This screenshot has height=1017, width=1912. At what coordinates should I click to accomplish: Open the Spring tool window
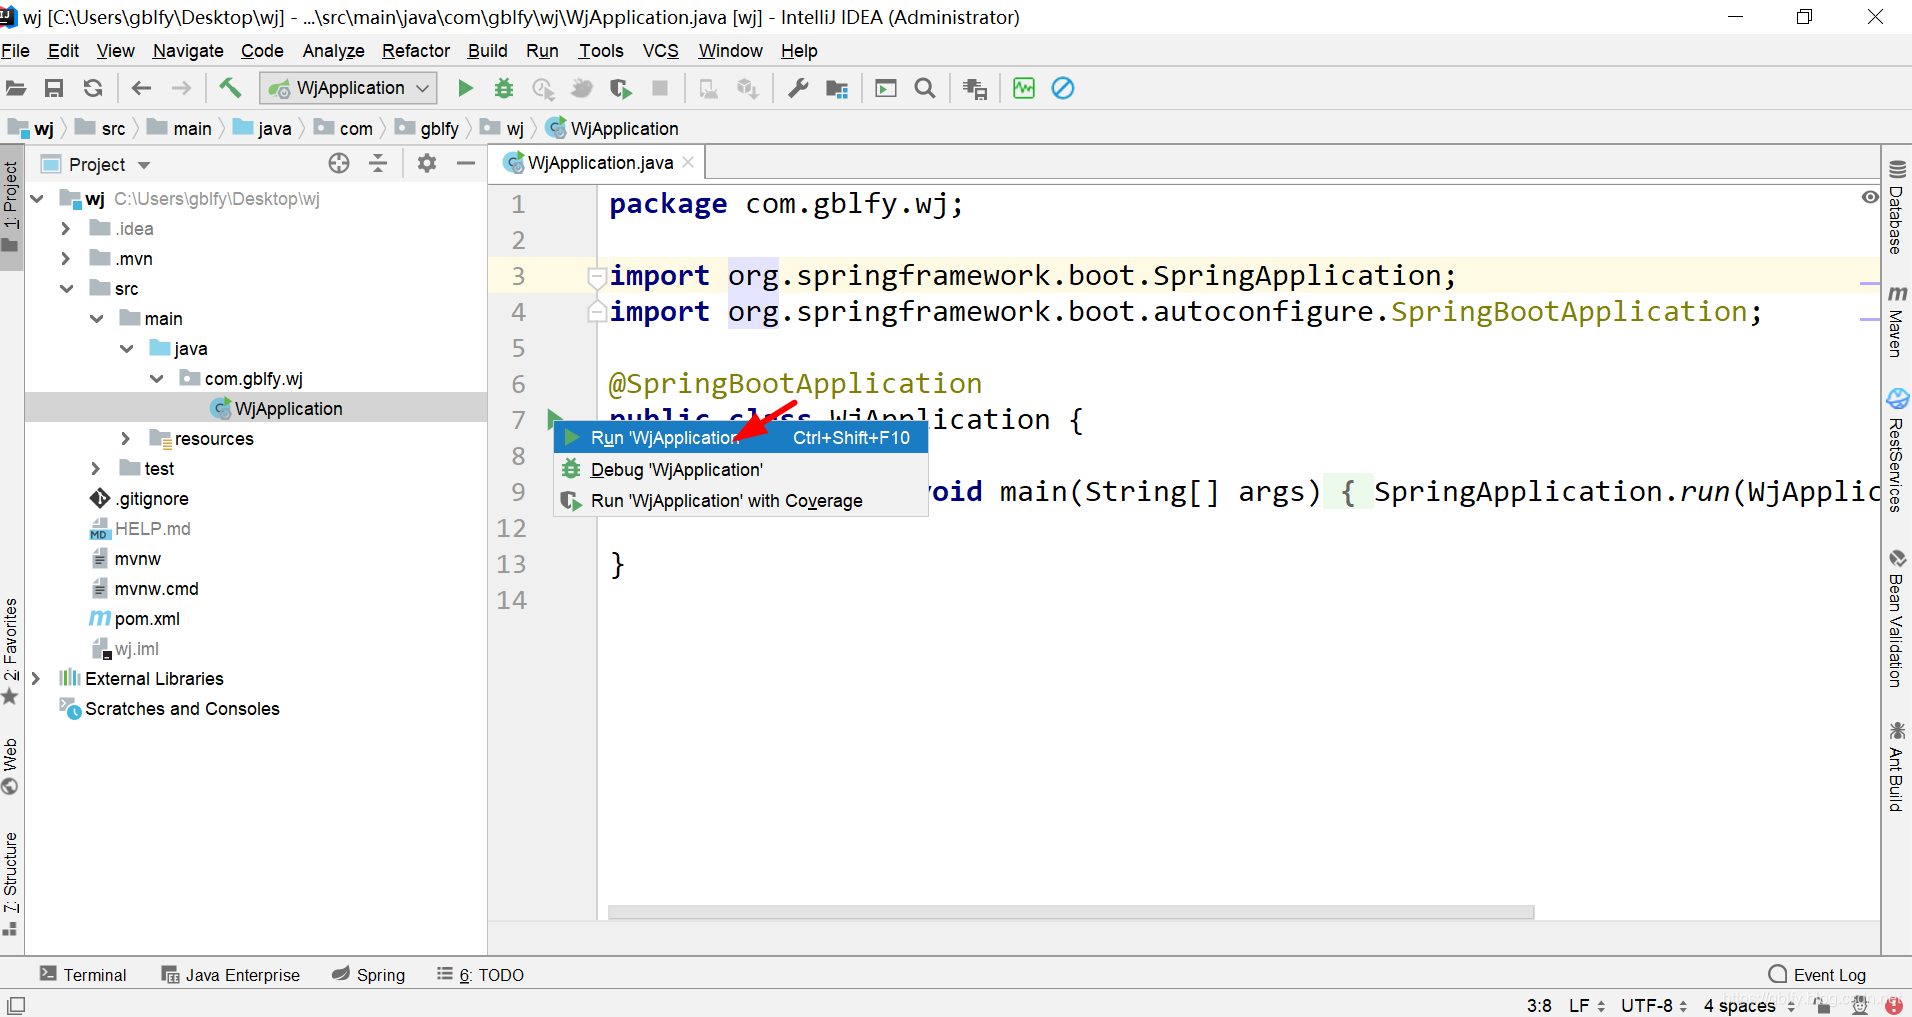coord(369,975)
